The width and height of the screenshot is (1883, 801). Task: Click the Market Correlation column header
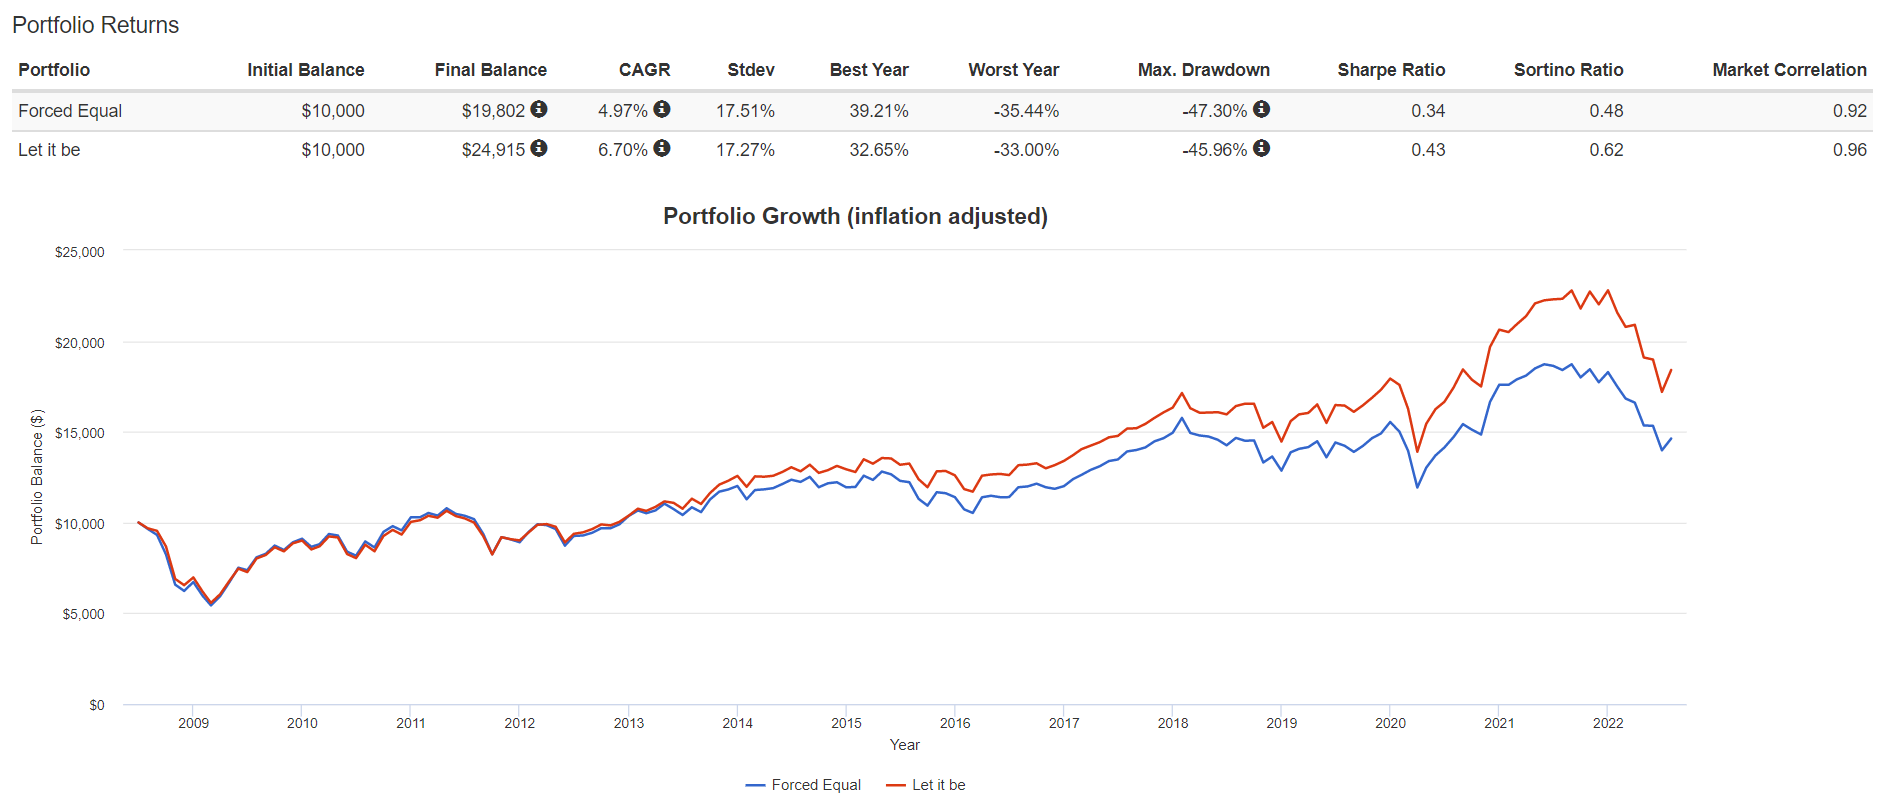click(1789, 70)
